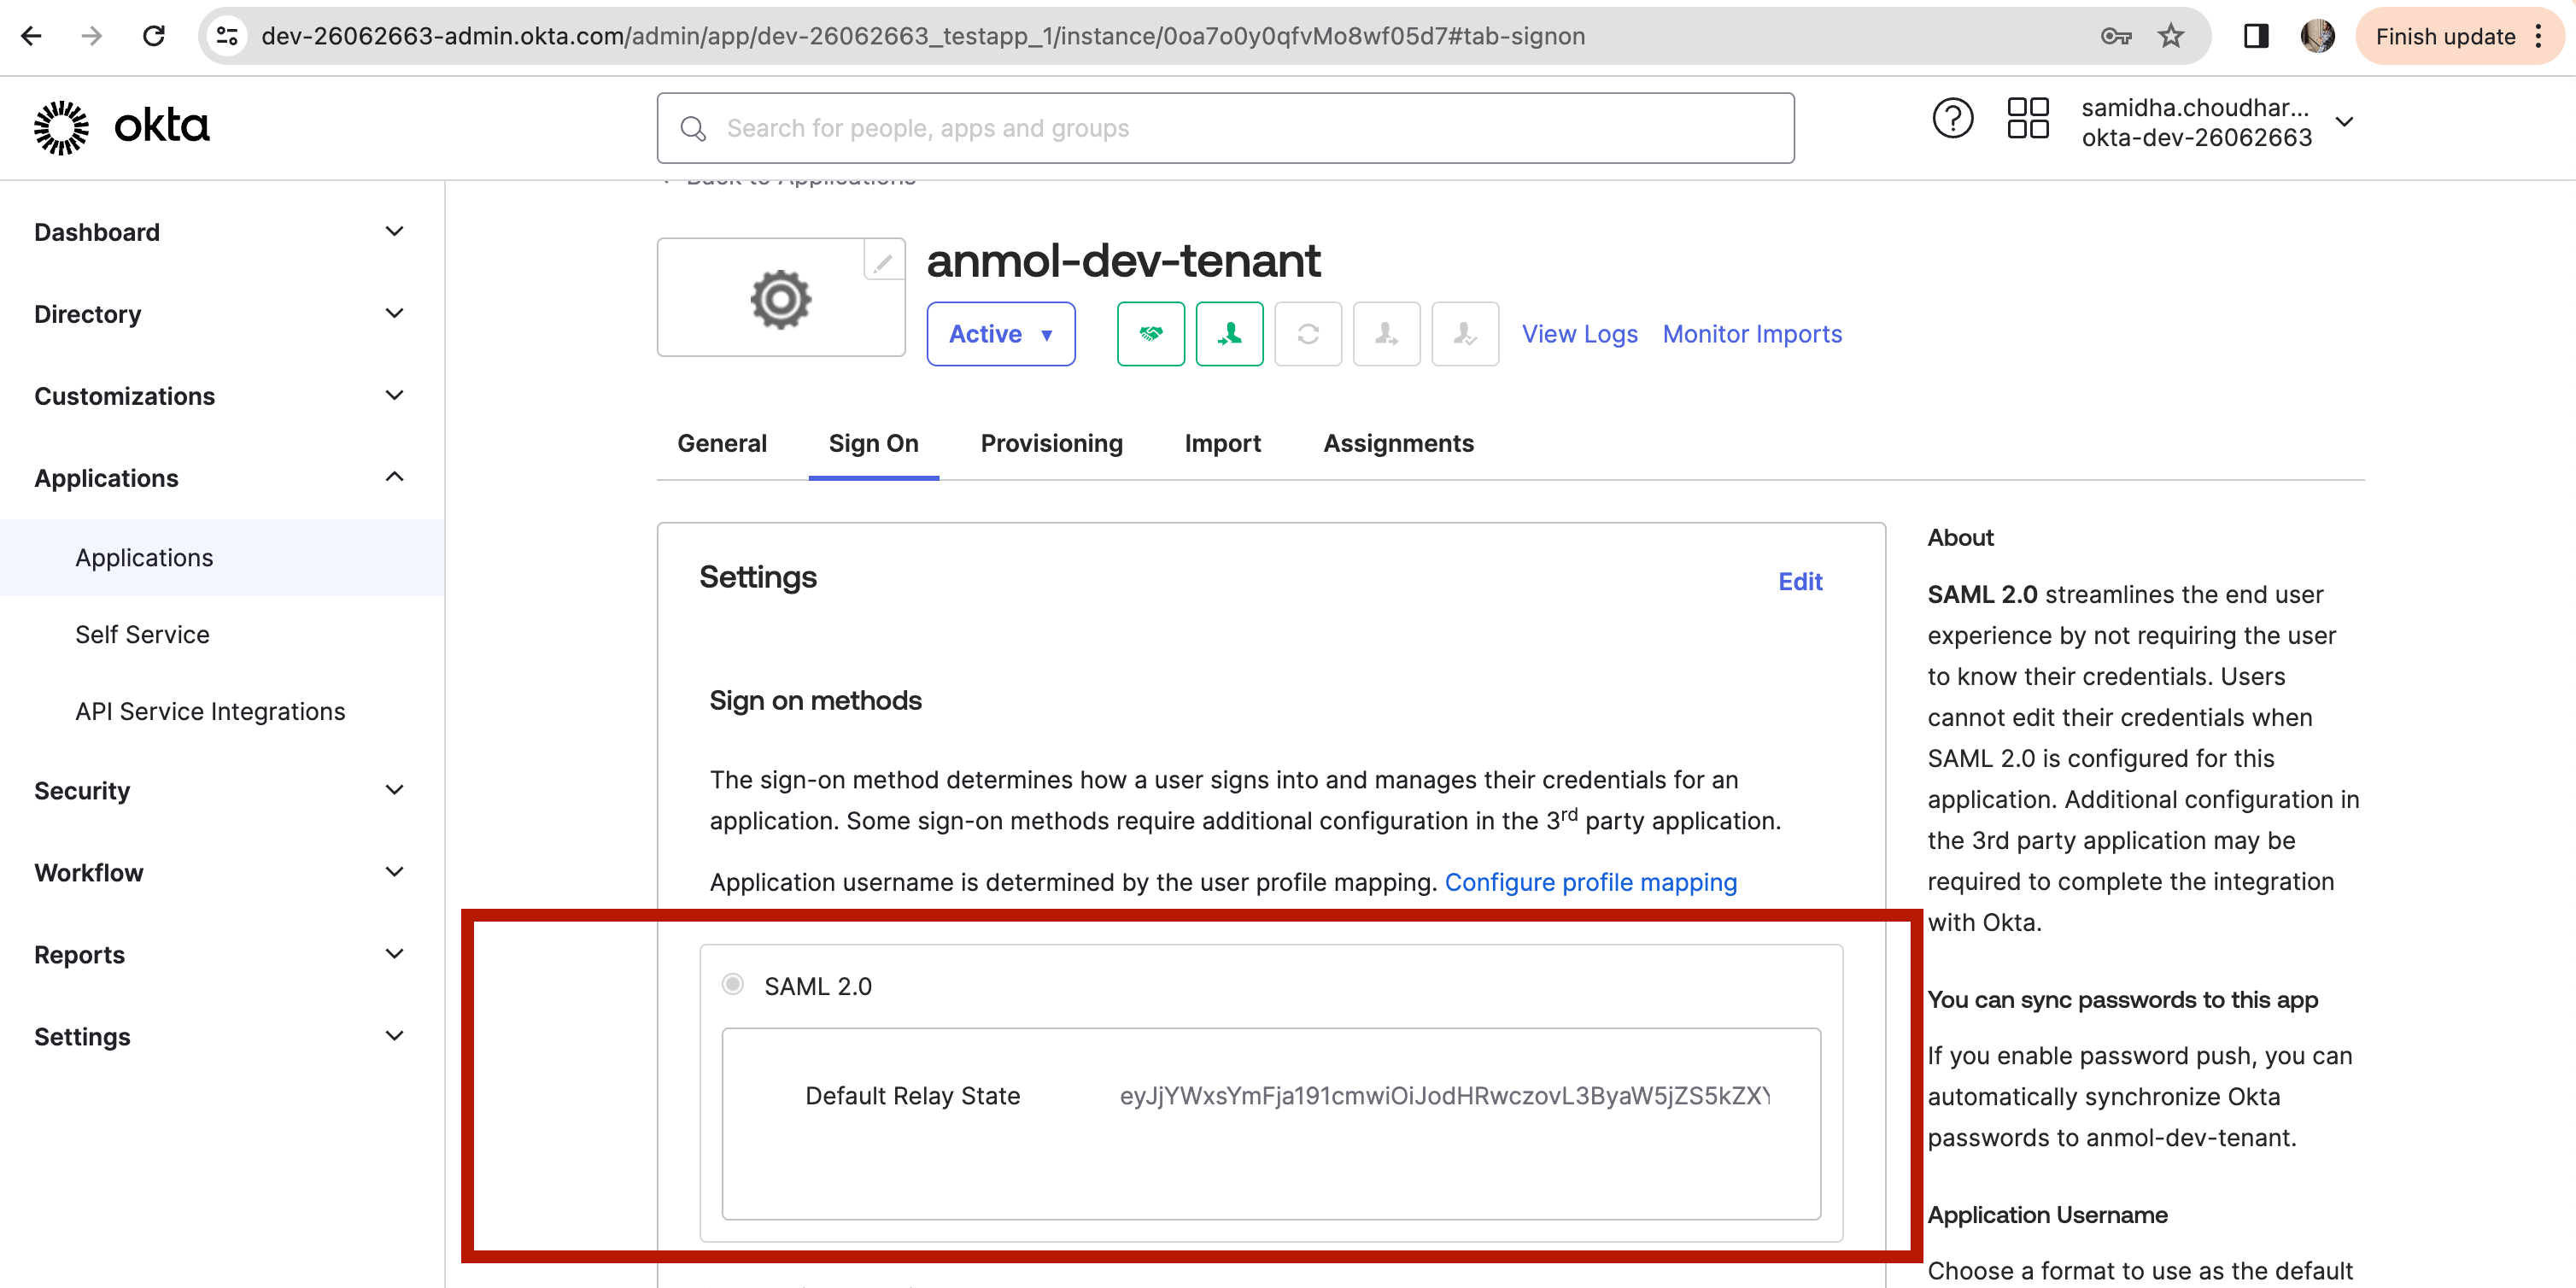Open the help question mark icon

pyautogui.click(x=1954, y=118)
